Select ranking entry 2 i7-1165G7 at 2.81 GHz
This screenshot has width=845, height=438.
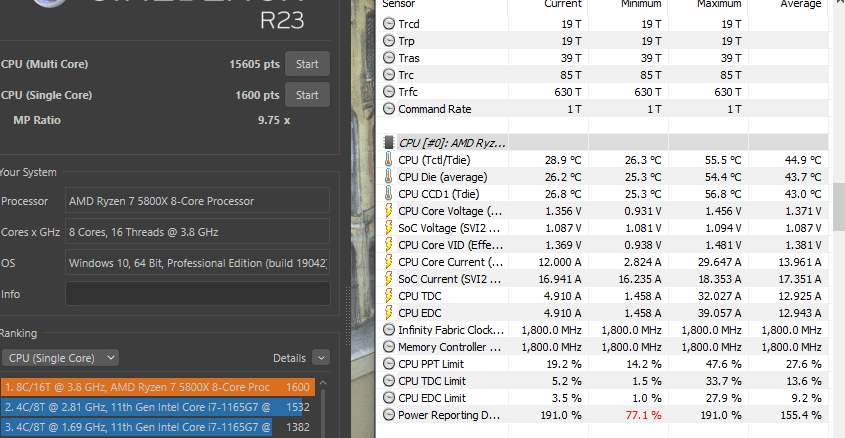pyautogui.click(x=158, y=407)
